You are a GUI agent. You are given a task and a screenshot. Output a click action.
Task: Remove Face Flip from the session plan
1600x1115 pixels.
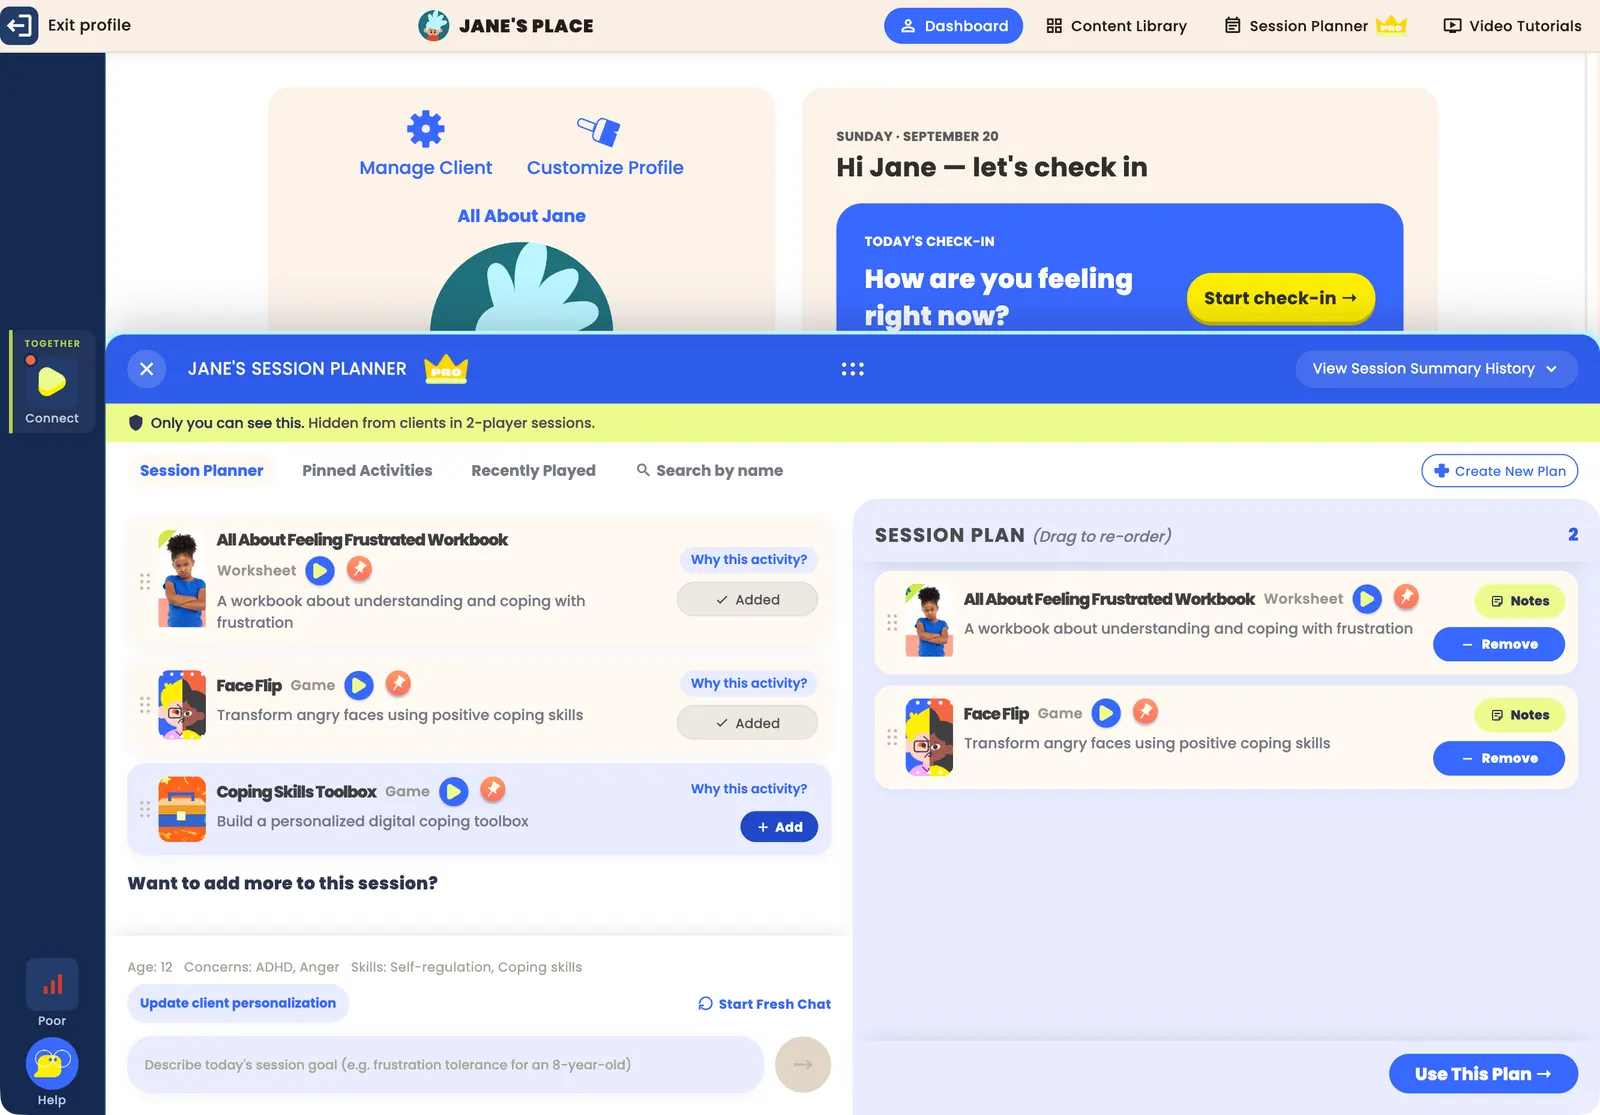click(1499, 758)
